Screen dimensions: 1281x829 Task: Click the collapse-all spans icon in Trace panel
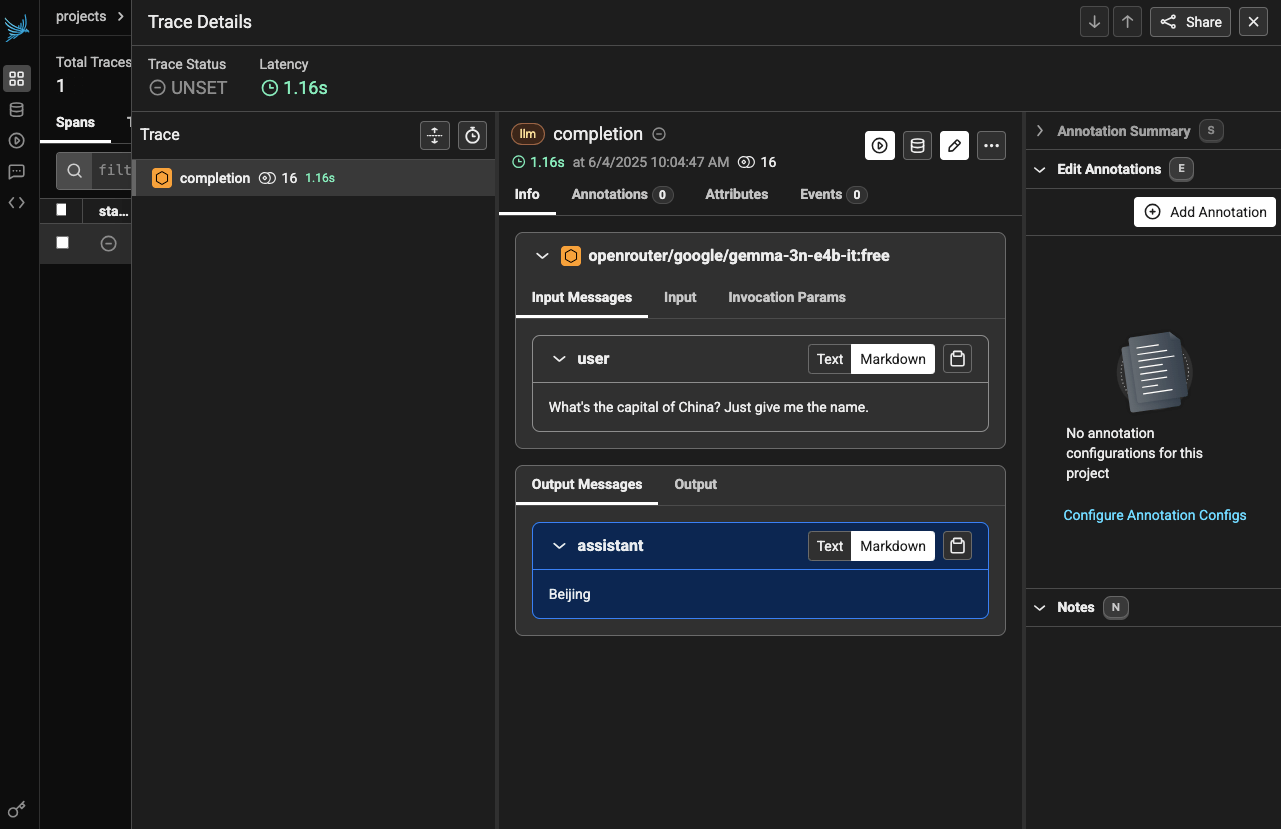tap(434, 135)
